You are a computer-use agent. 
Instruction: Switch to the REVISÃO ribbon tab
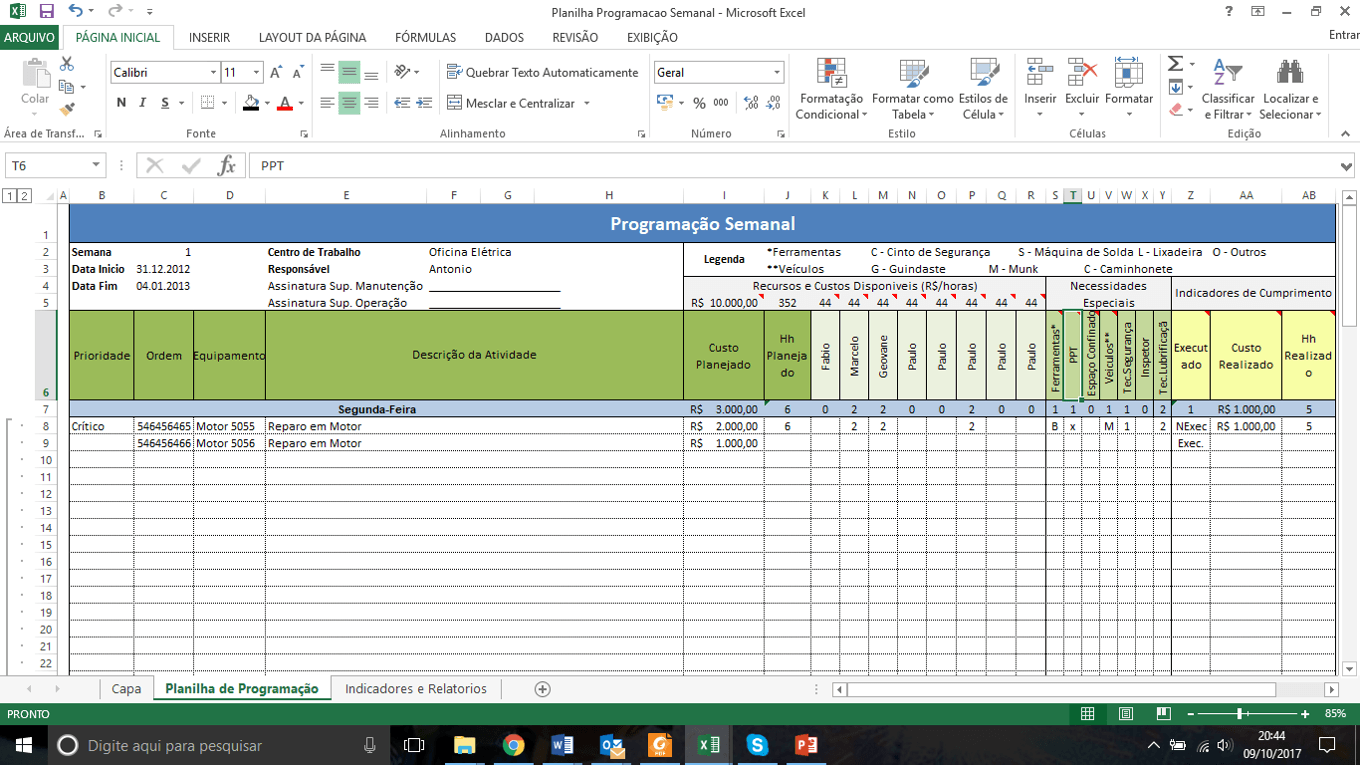click(x=575, y=37)
